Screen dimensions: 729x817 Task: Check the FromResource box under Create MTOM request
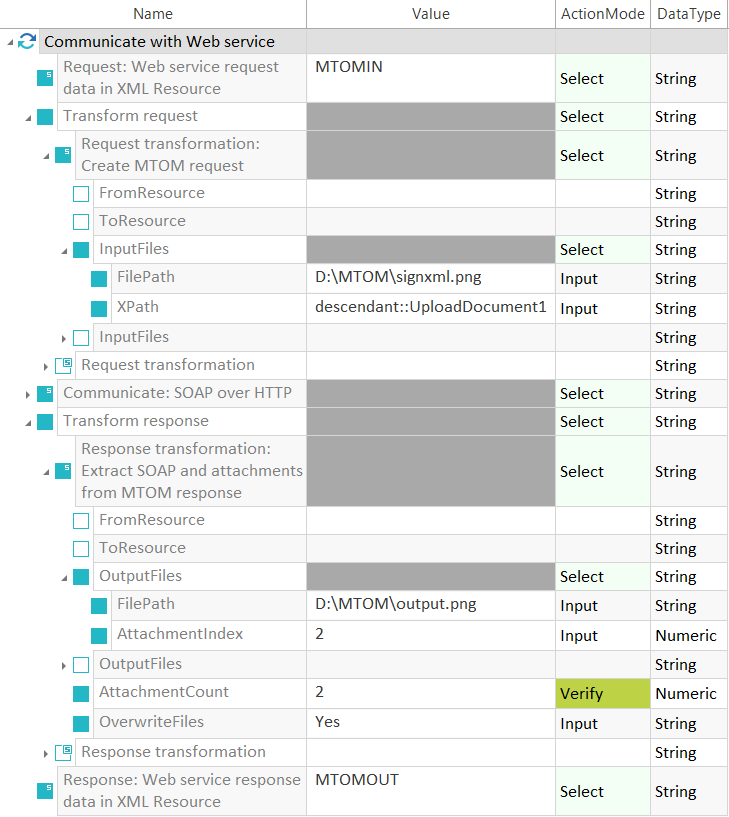coord(81,194)
